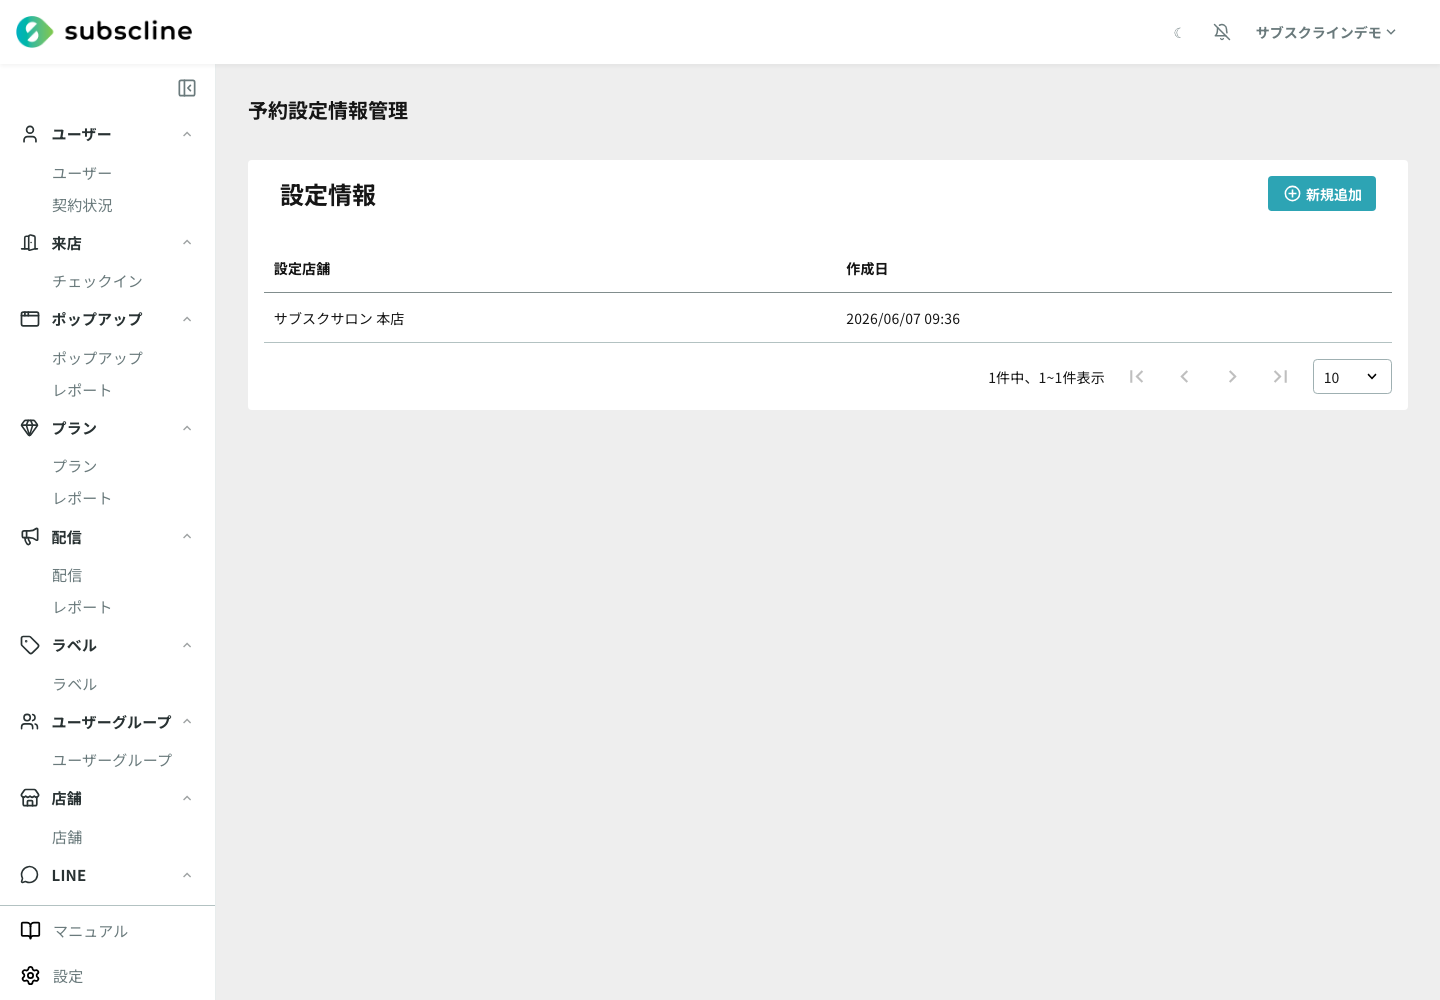This screenshot has height=1000, width=1440.
Task: Open レポート under ポップアップ
Action: coord(82,390)
